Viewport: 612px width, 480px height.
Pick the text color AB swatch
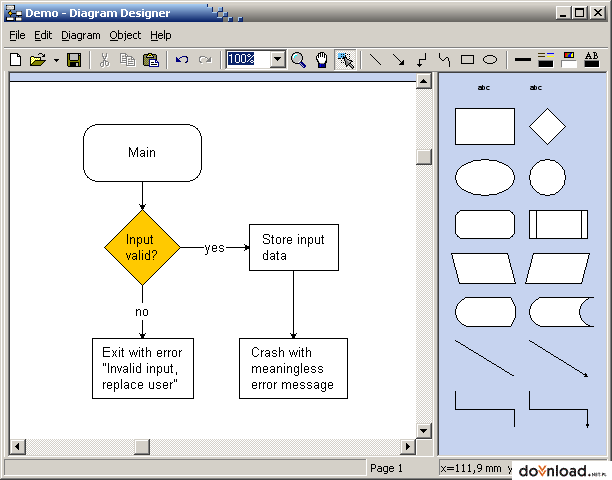click(592, 60)
